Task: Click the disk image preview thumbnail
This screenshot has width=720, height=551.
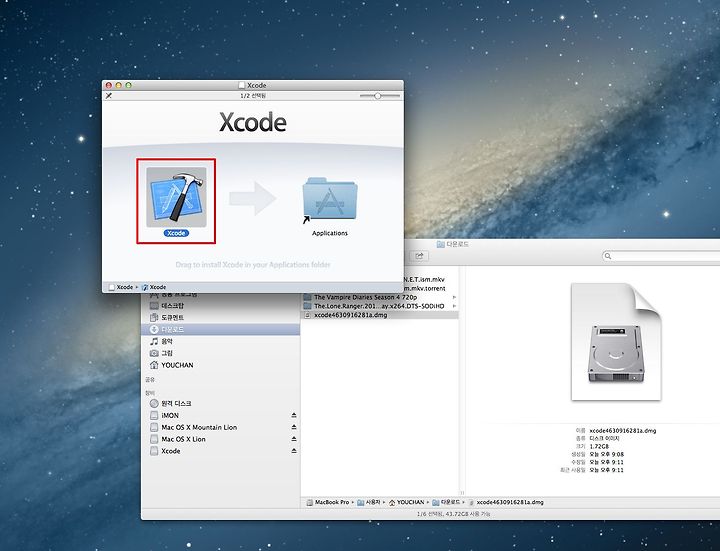Action: click(x=616, y=342)
